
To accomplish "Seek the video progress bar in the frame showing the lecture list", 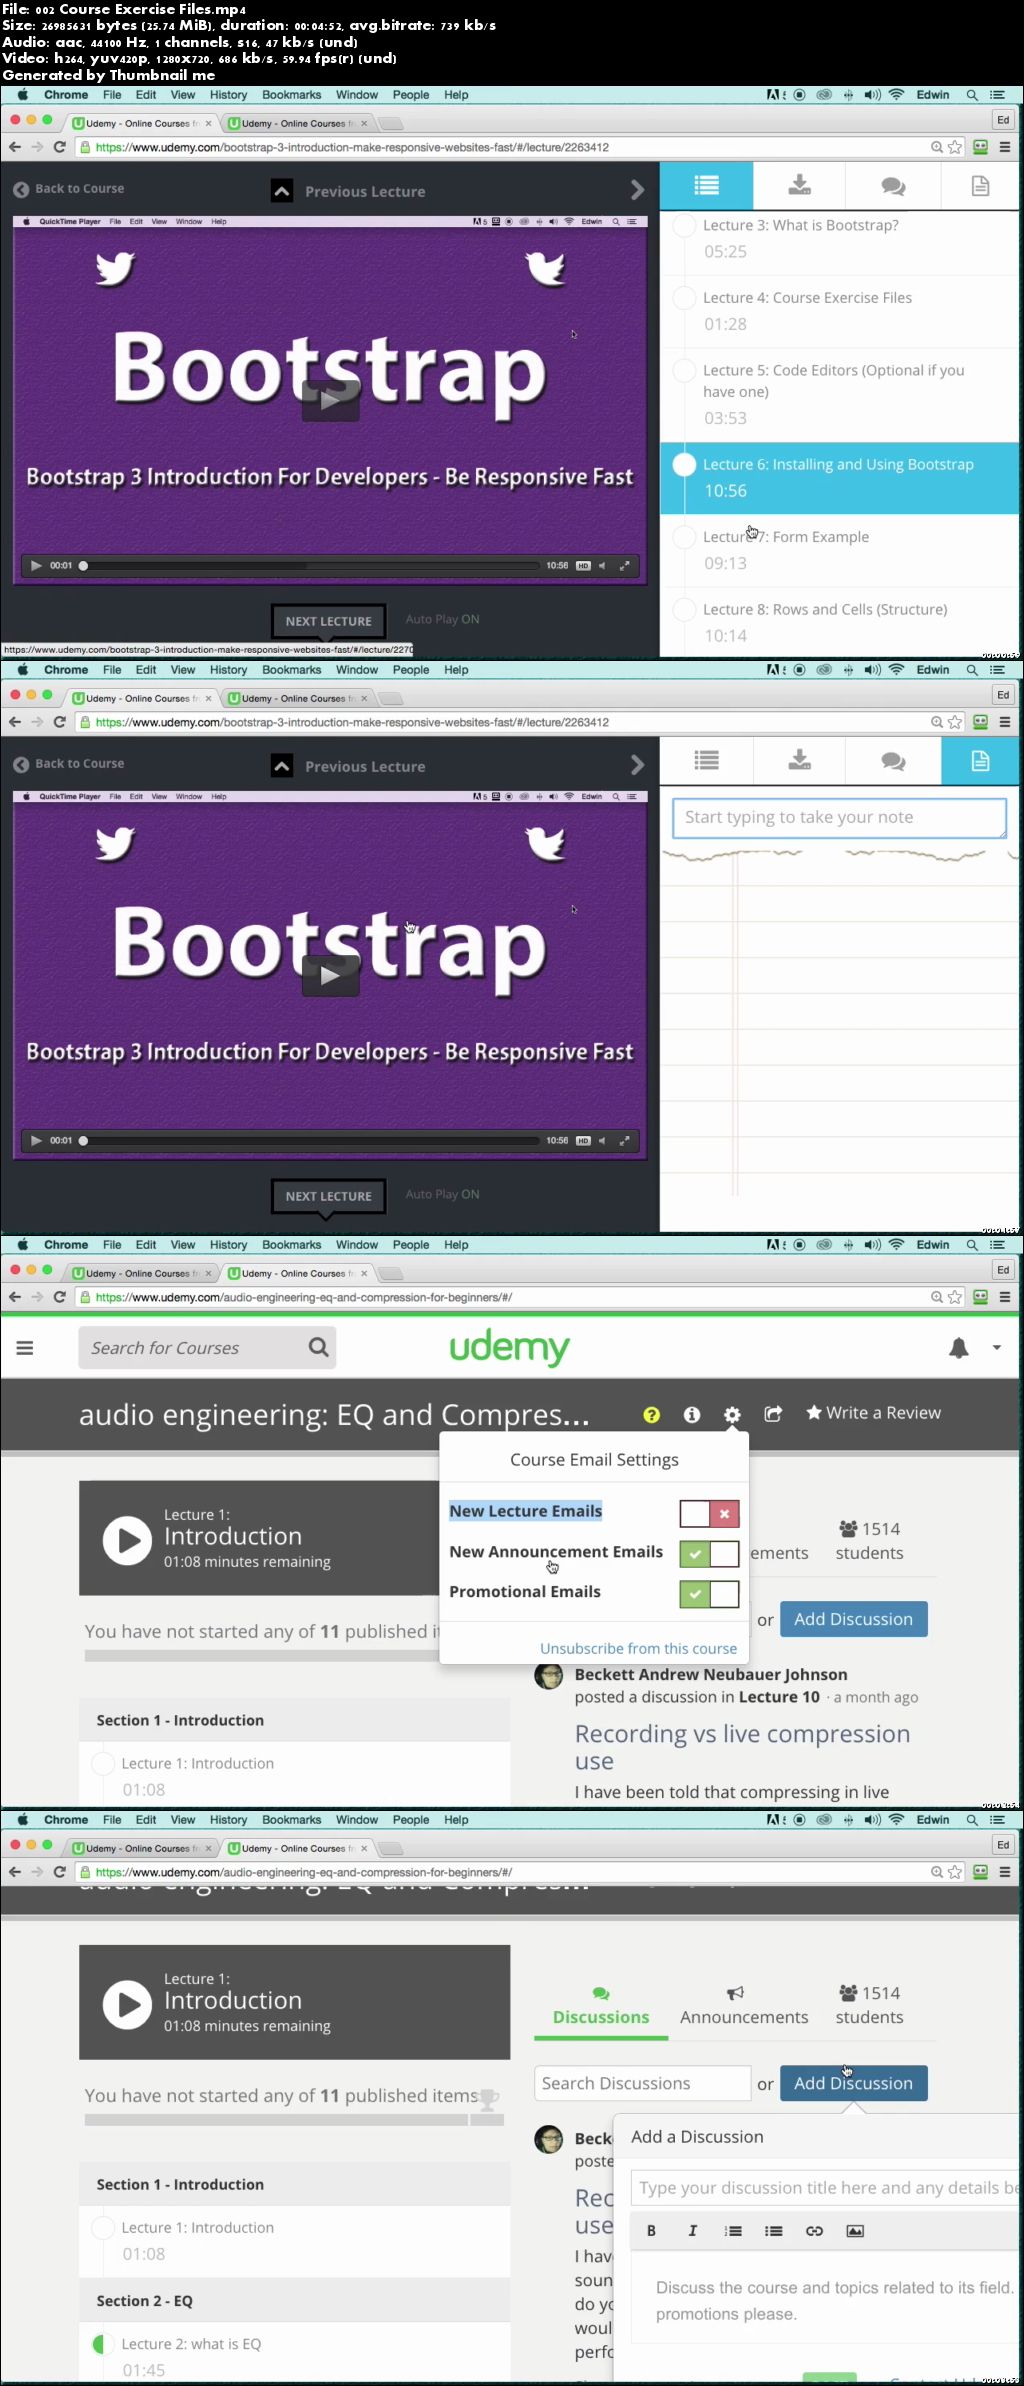I will pyautogui.click(x=310, y=566).
